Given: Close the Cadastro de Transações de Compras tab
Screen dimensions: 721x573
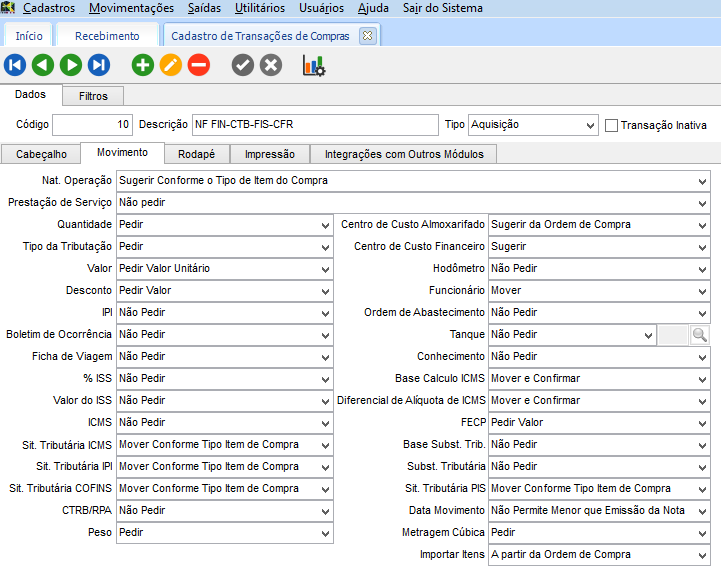Looking at the screenshot, I should tap(366, 36).
